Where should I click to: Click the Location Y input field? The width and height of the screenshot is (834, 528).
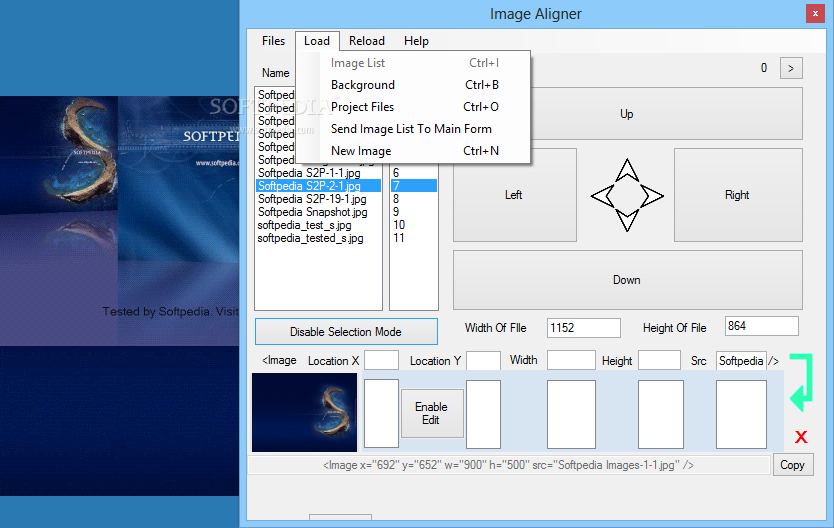(483, 360)
